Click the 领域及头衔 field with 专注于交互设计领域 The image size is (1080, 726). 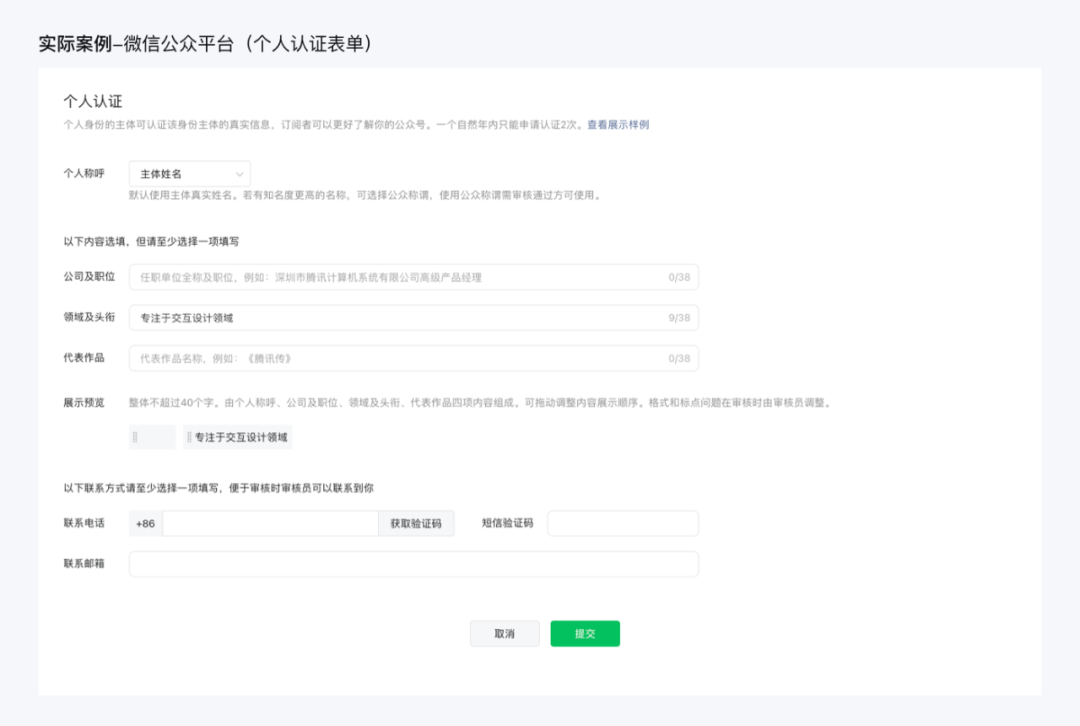tap(414, 318)
